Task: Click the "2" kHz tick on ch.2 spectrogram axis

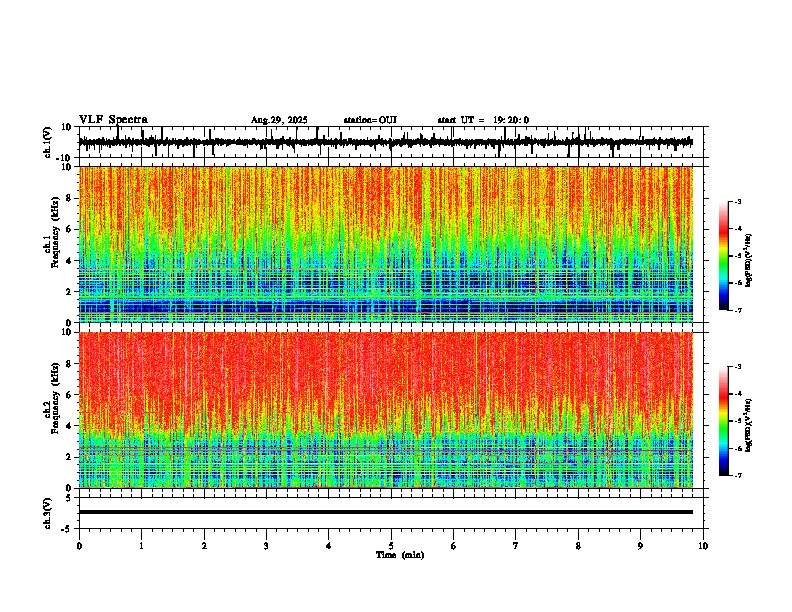Action: click(x=70, y=457)
